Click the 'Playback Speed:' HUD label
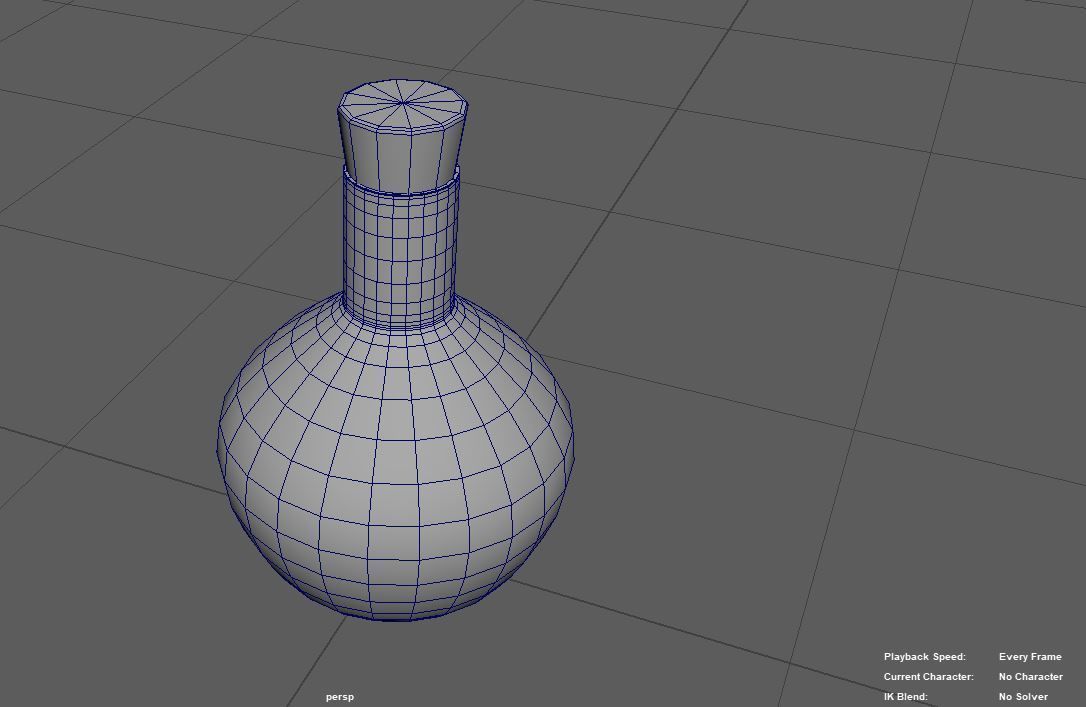The width and height of the screenshot is (1086, 707). [x=924, y=656]
